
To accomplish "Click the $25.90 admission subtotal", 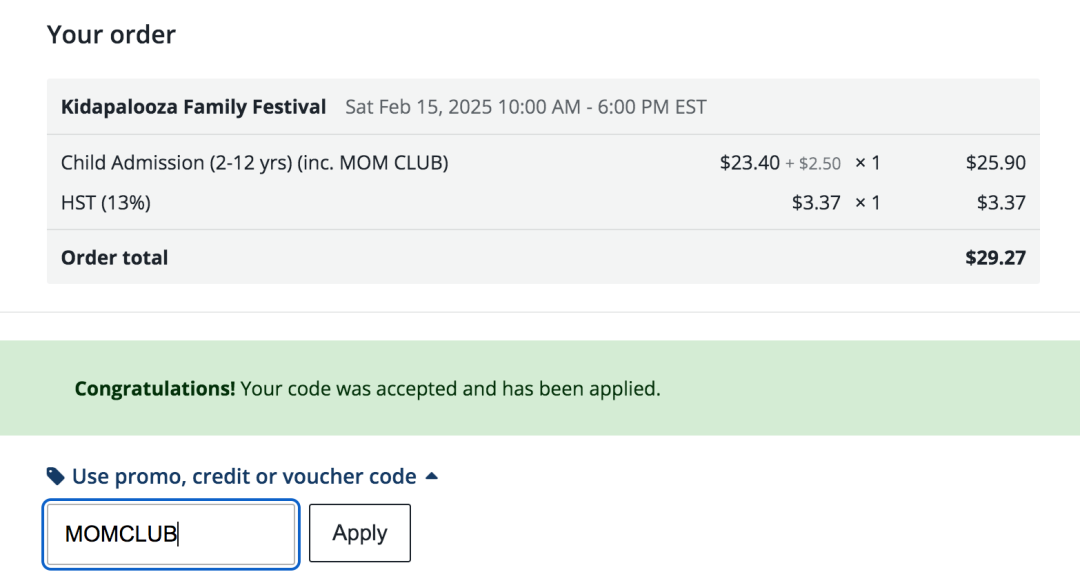I will [995, 163].
